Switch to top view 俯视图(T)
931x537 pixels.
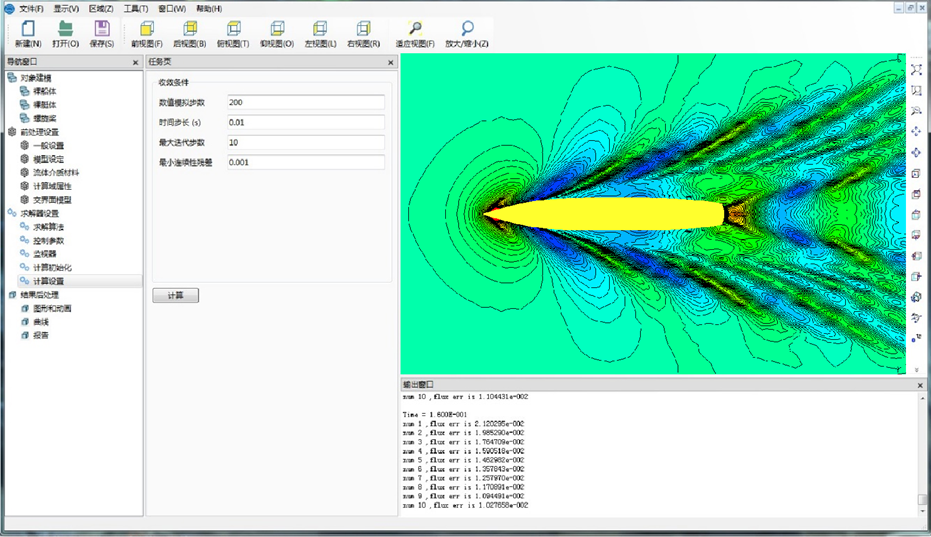233,34
